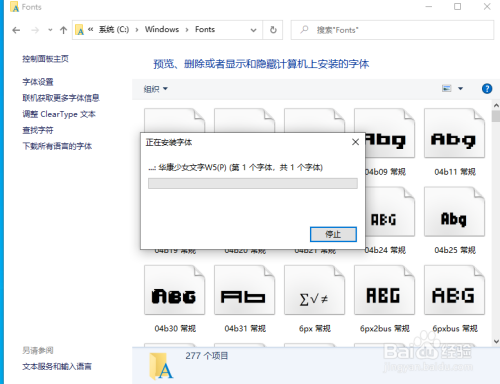Go forward with the forward arrow
Image resolution: width=500 pixels, height=384 pixels.
click(35, 30)
